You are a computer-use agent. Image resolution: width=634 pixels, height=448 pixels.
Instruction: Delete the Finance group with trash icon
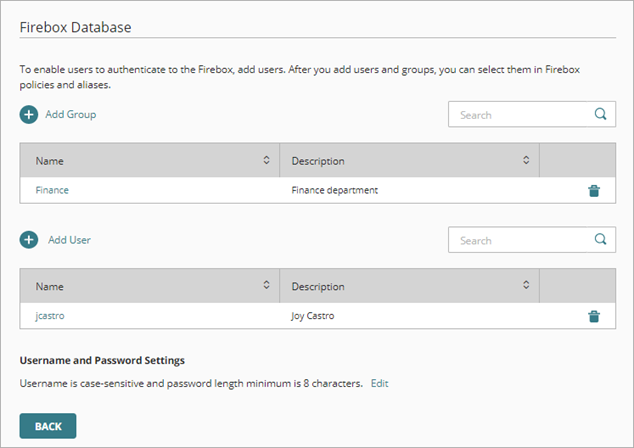pos(594,190)
